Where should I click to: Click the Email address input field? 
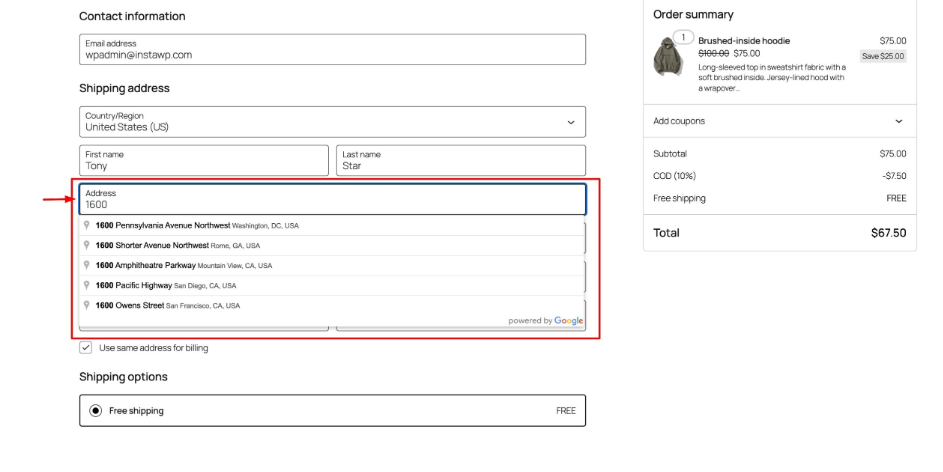pos(332,49)
